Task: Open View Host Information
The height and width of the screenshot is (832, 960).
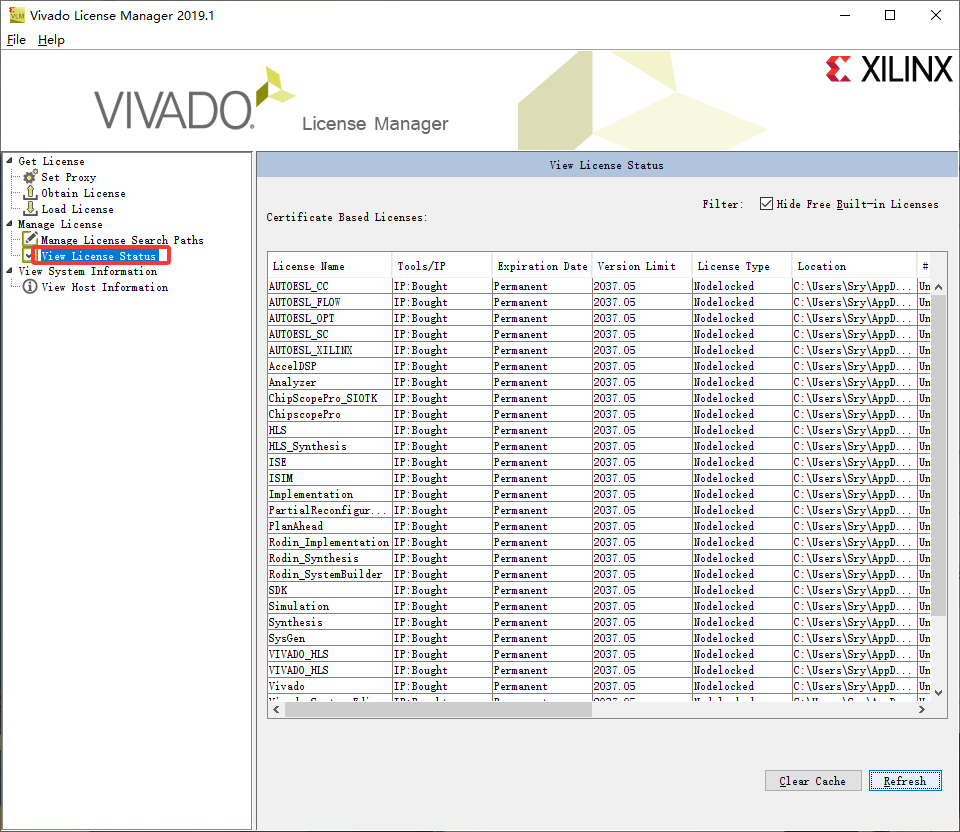Action: (105, 287)
